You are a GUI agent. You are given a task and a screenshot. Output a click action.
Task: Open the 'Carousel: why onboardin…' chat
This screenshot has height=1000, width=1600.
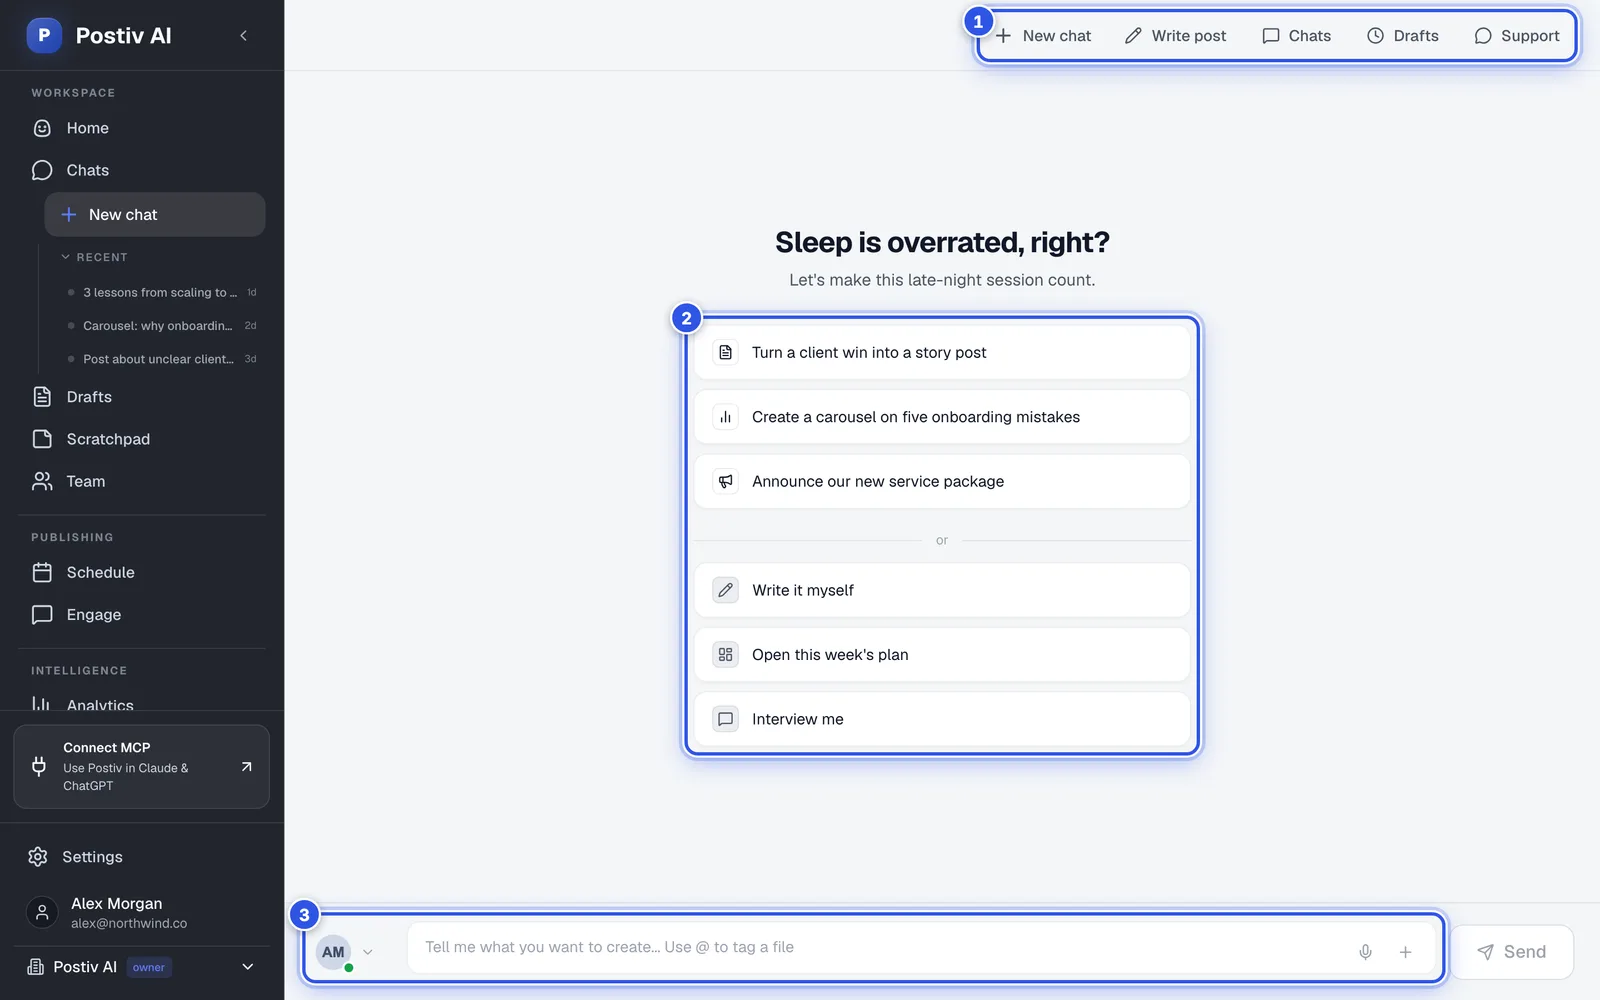coord(160,326)
